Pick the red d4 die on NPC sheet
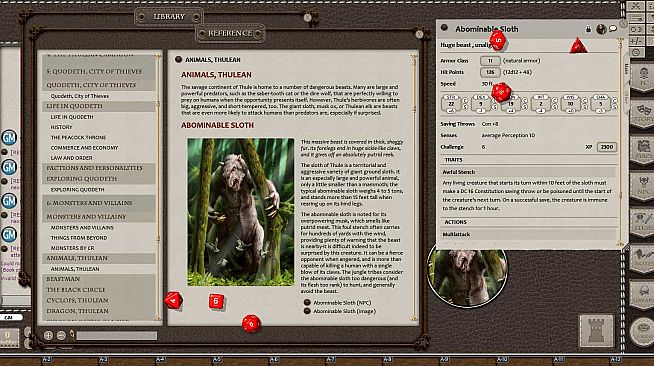 (578, 45)
